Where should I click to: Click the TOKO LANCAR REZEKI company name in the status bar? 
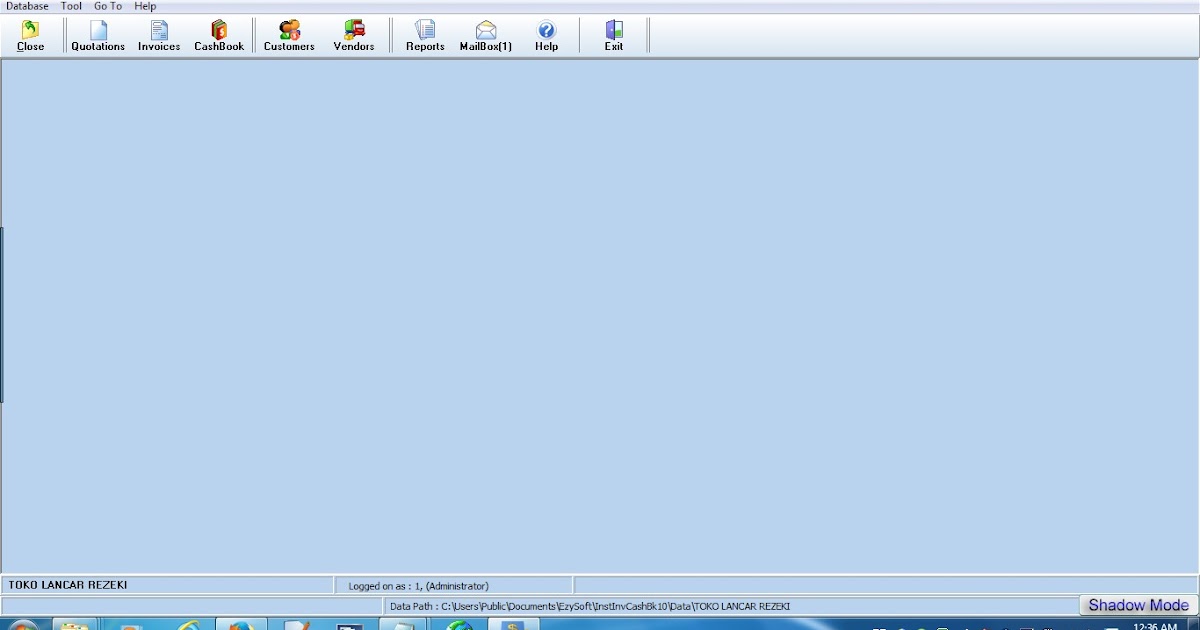click(x=68, y=585)
